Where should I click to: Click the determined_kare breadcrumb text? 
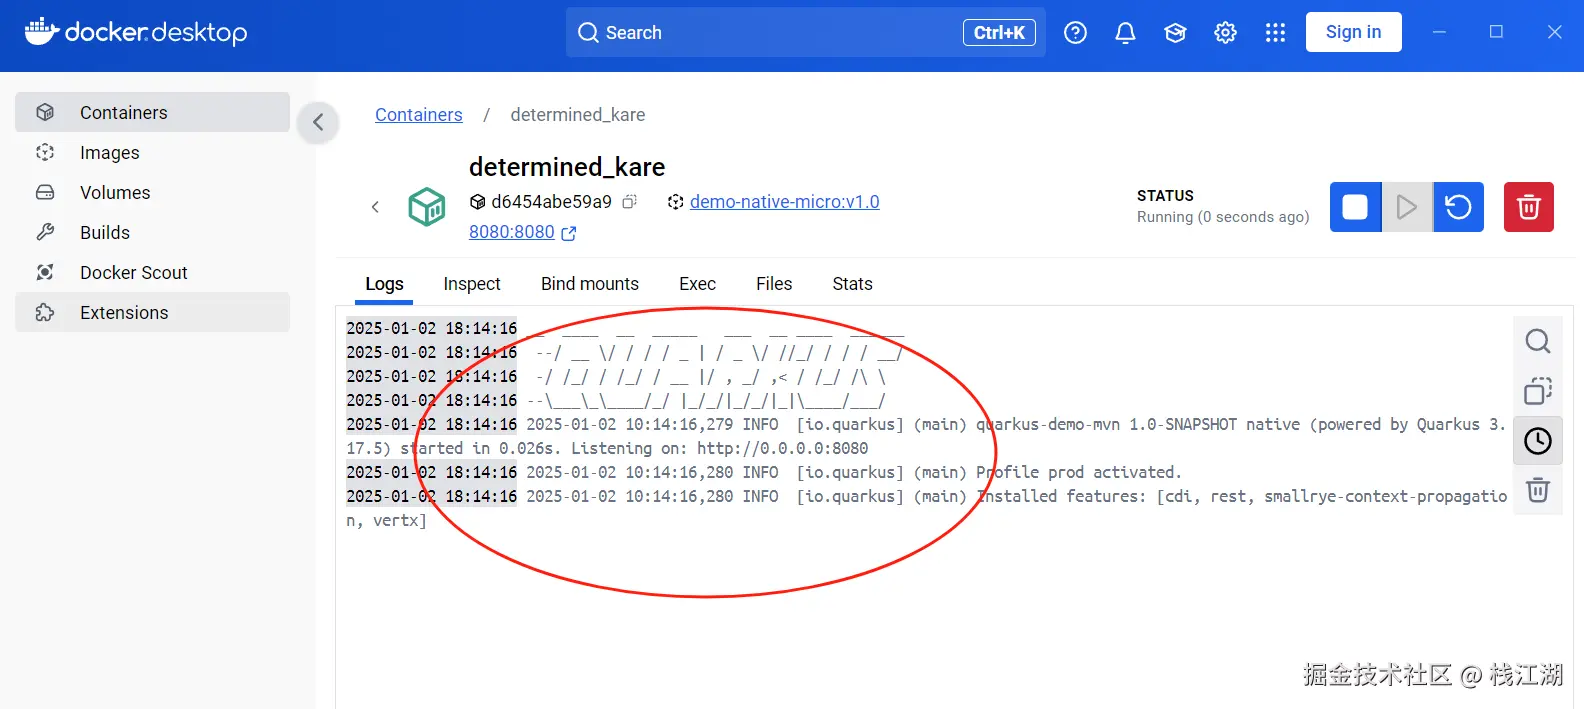[578, 115]
